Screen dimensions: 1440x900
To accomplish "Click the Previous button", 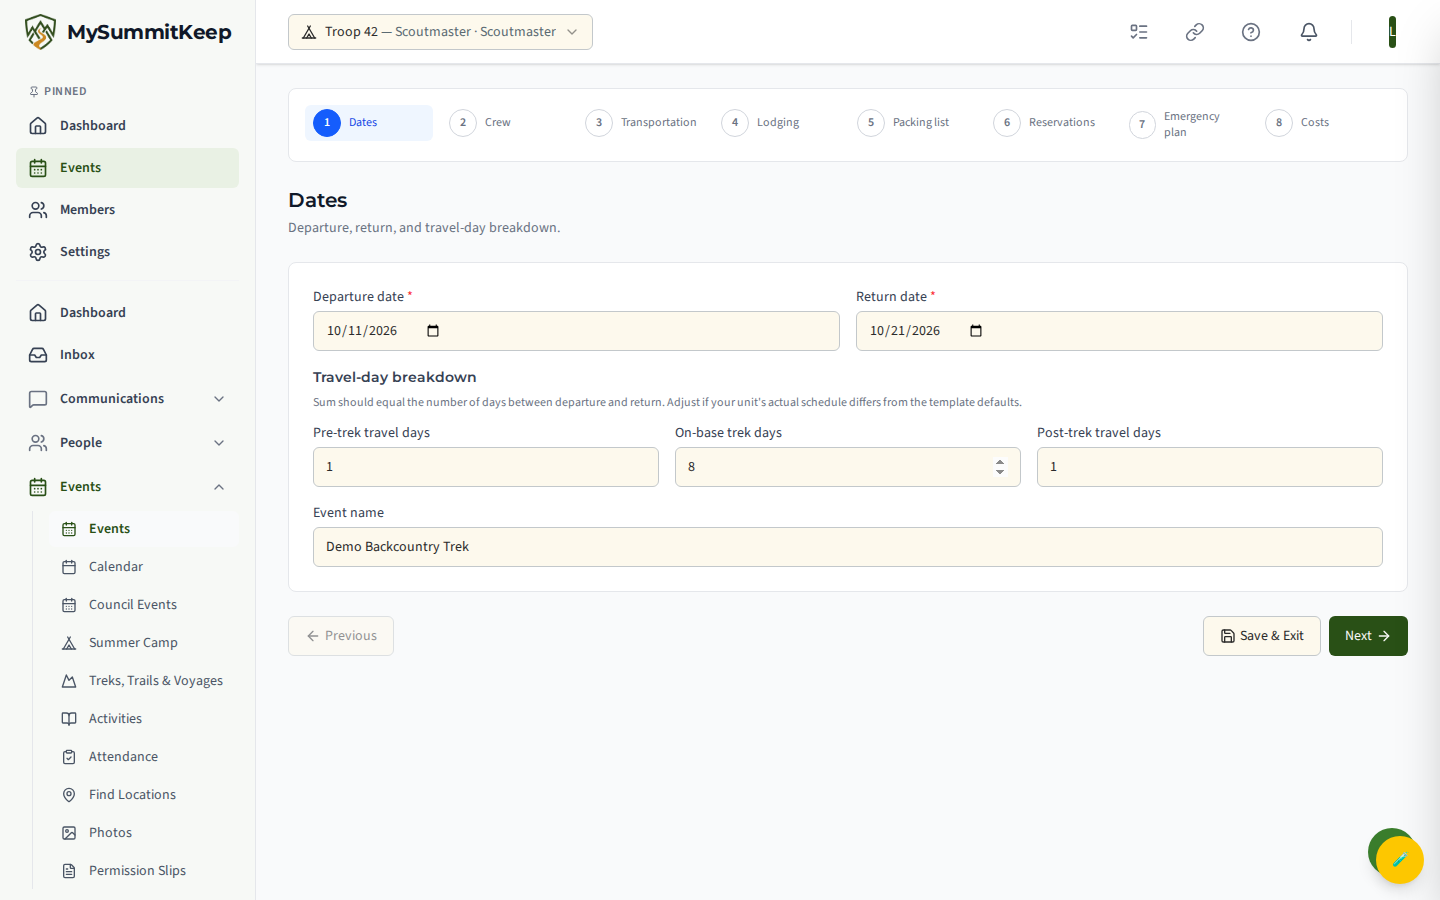I will point(341,636).
